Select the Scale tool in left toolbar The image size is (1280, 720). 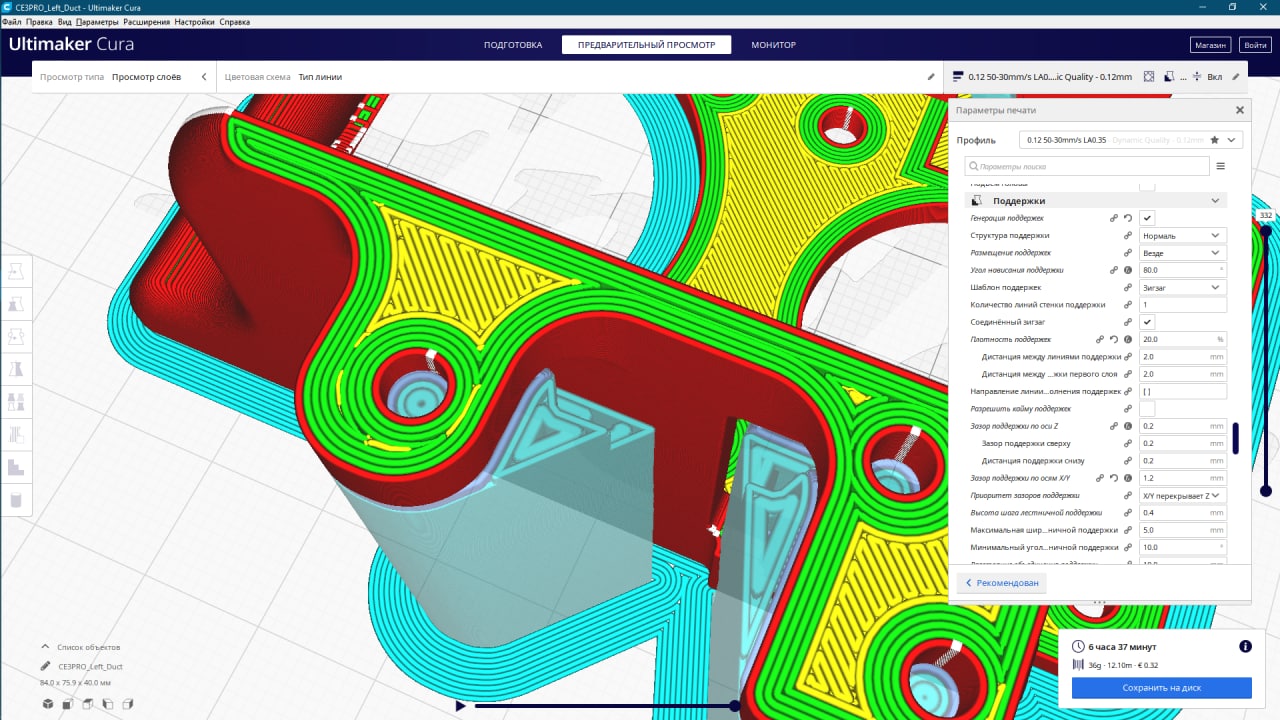click(16, 304)
